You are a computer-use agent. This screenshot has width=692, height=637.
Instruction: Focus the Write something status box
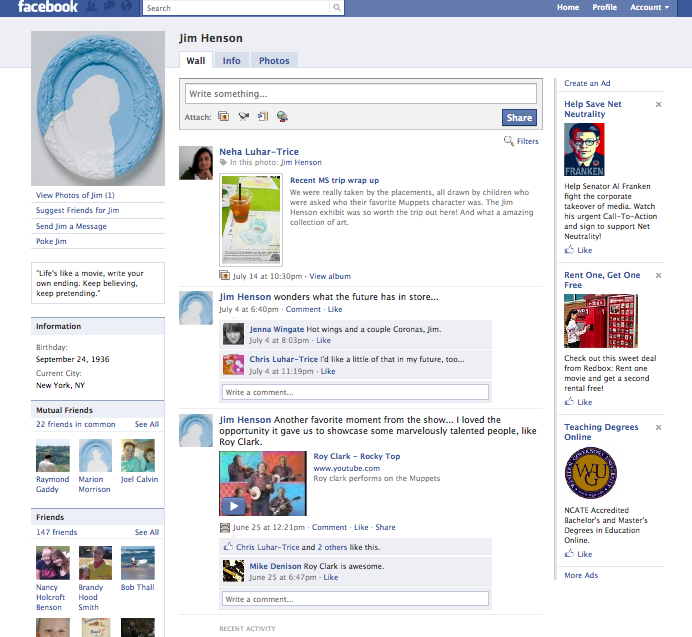[x=361, y=94]
